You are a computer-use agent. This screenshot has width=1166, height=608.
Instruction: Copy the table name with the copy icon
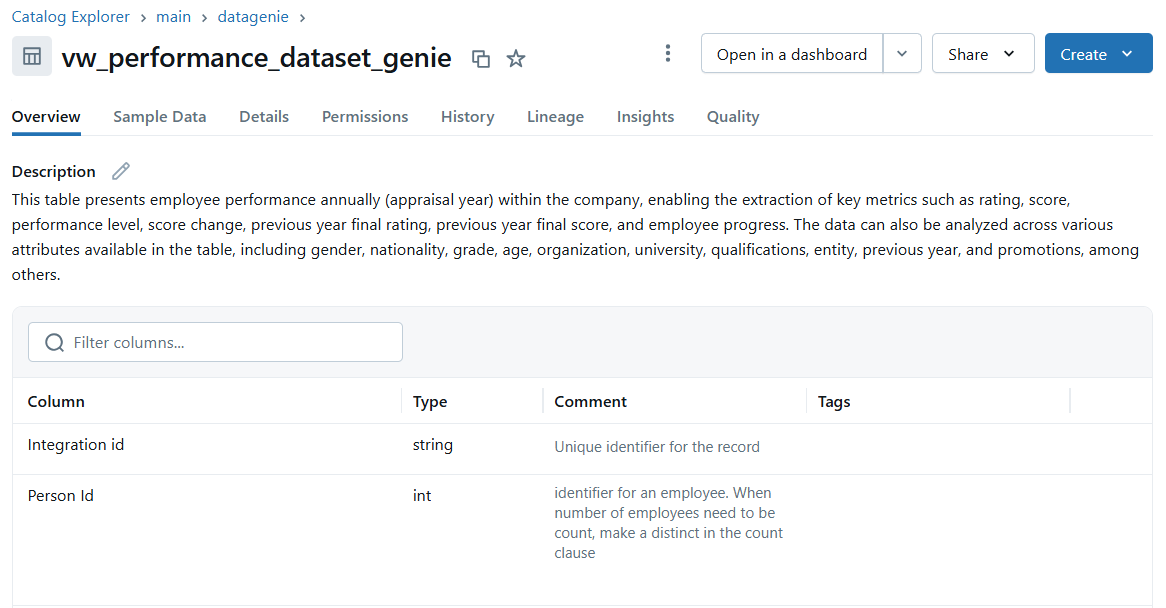481,59
